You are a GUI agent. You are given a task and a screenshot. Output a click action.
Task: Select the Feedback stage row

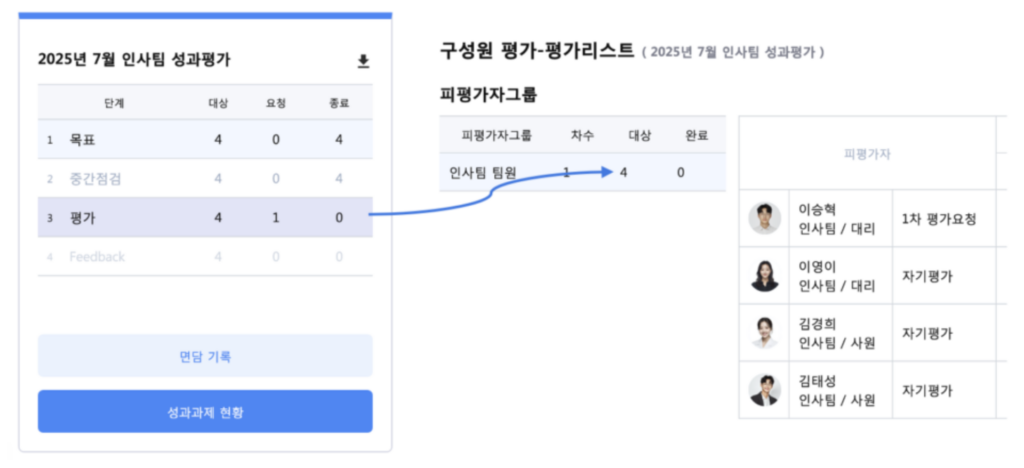point(205,257)
